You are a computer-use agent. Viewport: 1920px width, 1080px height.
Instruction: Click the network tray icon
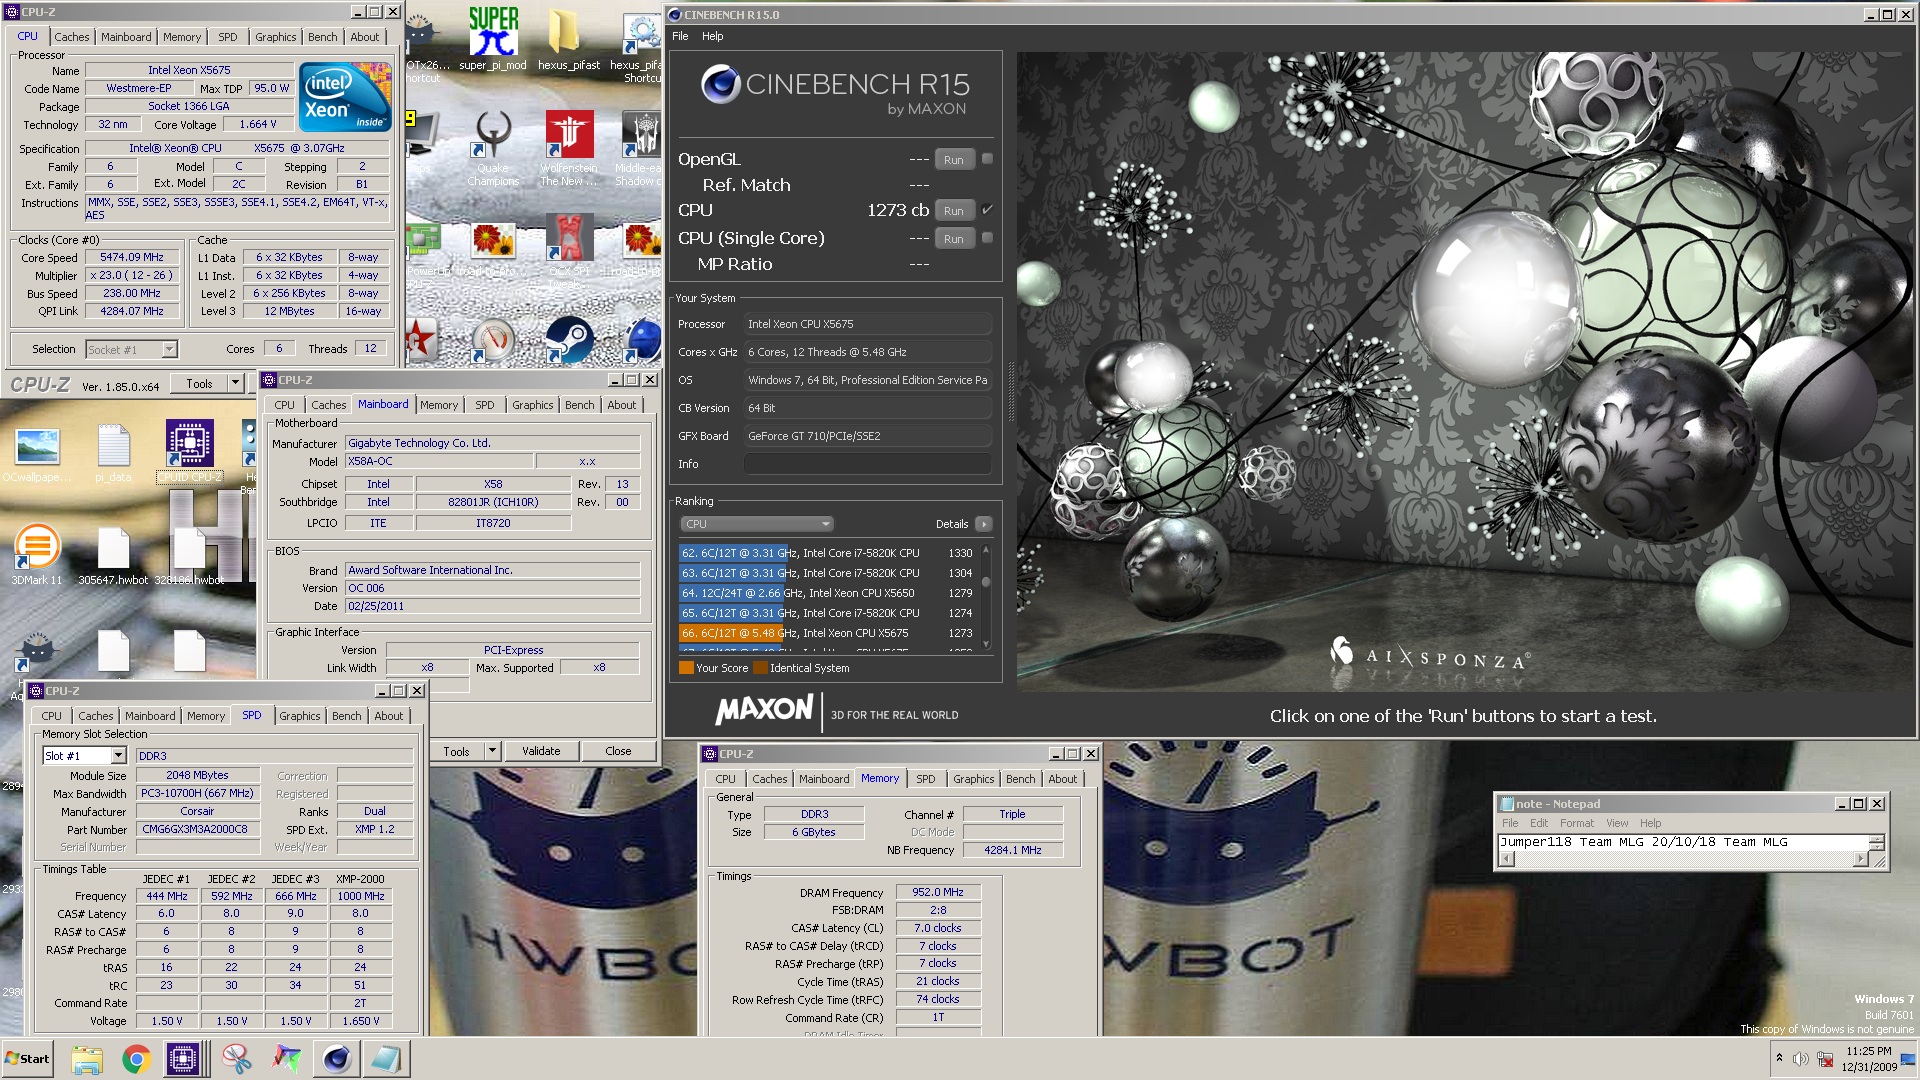[x=1825, y=1059]
